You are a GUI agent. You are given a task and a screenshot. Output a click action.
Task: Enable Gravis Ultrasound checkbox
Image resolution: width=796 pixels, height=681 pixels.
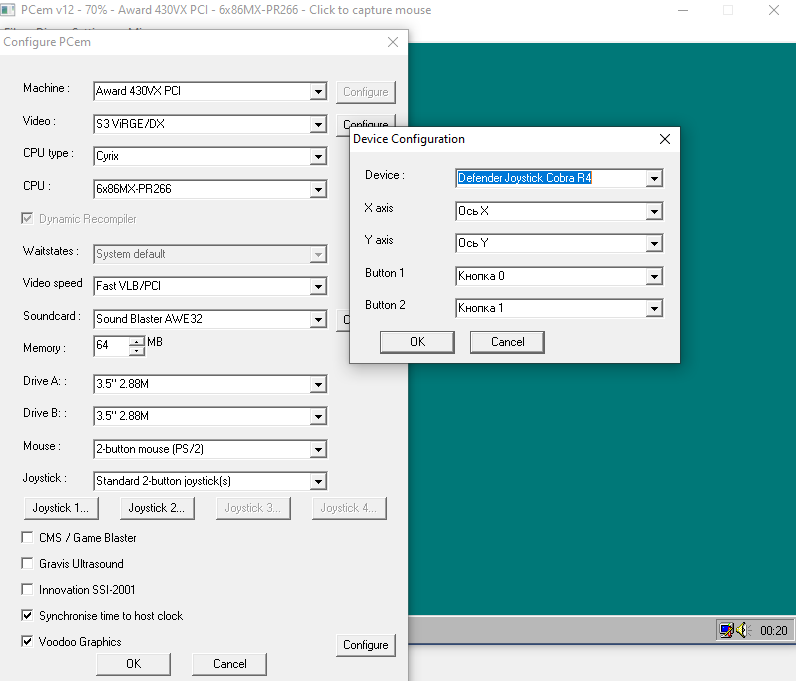27,563
